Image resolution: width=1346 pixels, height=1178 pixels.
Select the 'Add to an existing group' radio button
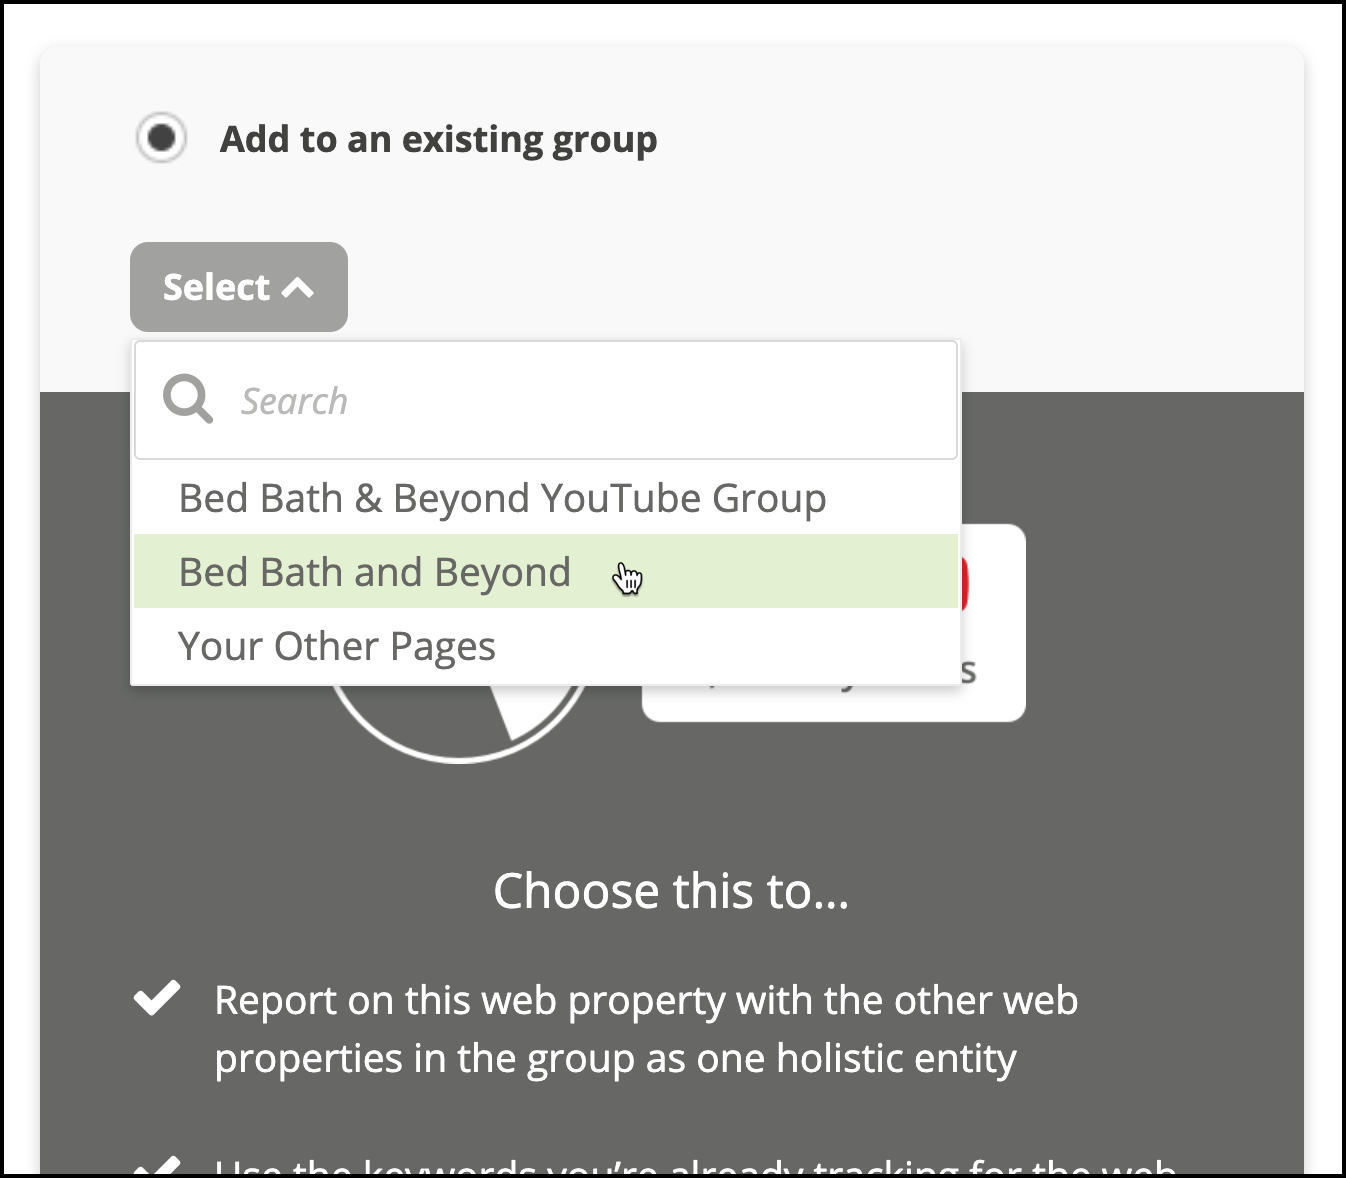161,138
